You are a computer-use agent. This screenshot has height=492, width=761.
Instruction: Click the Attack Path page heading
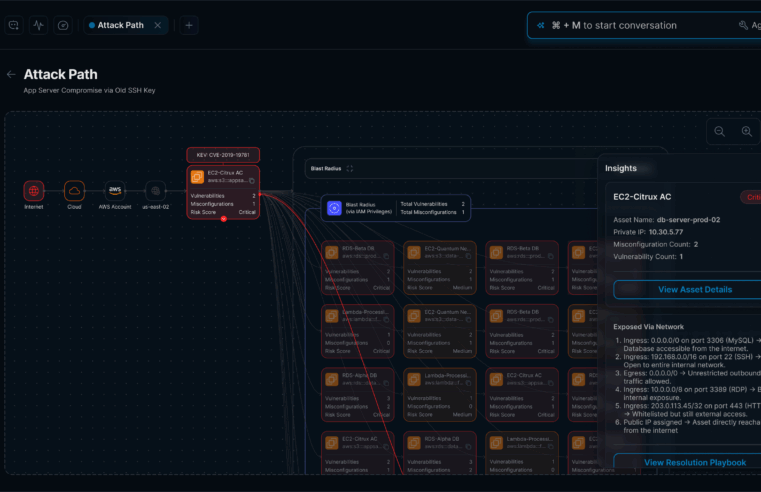pyautogui.click(x=61, y=74)
